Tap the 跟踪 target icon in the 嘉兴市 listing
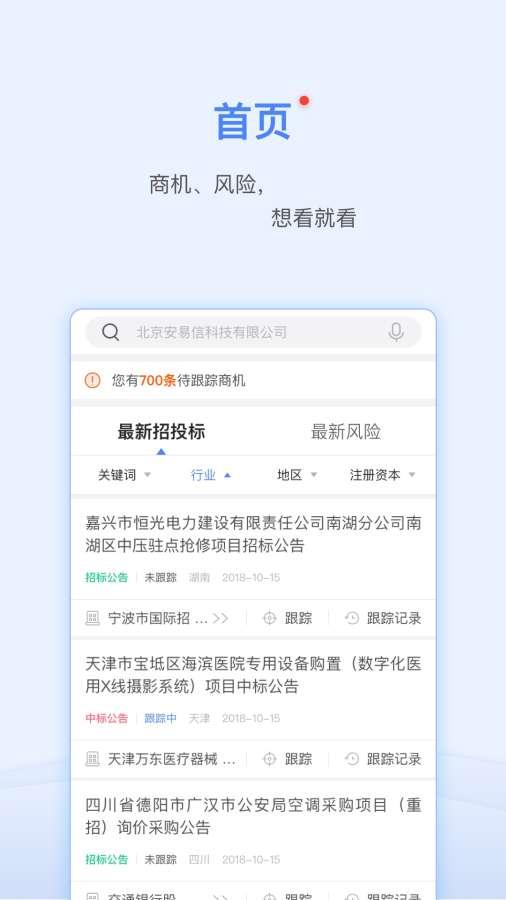The image size is (506, 900). coord(269,618)
